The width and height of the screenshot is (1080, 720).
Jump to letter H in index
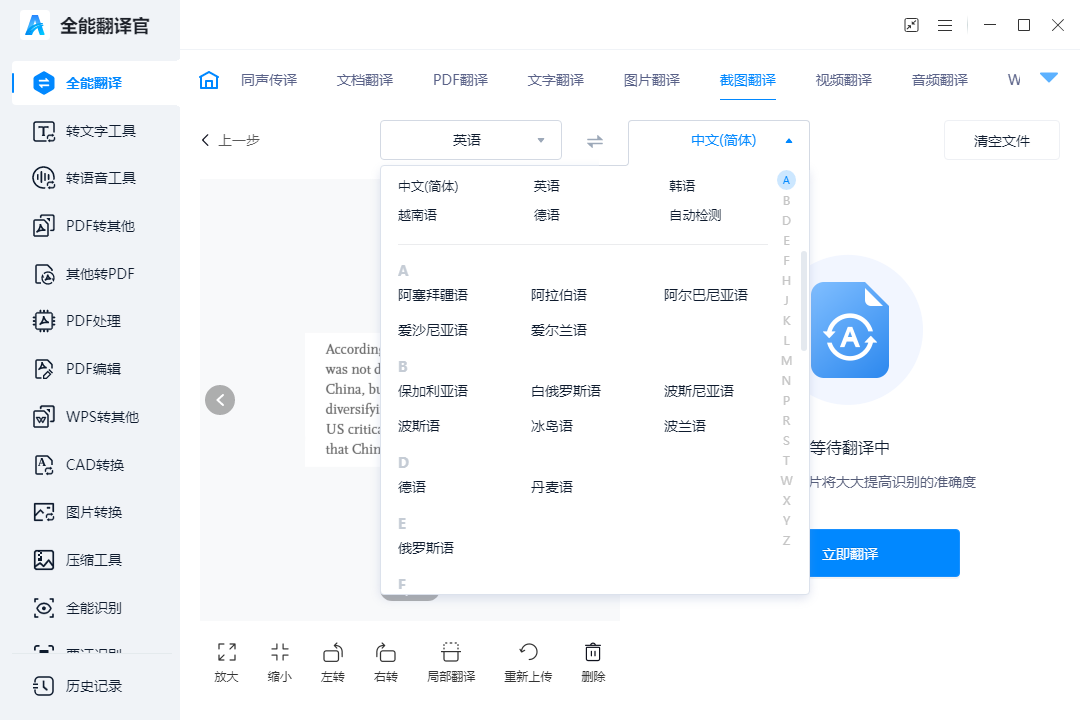click(786, 280)
